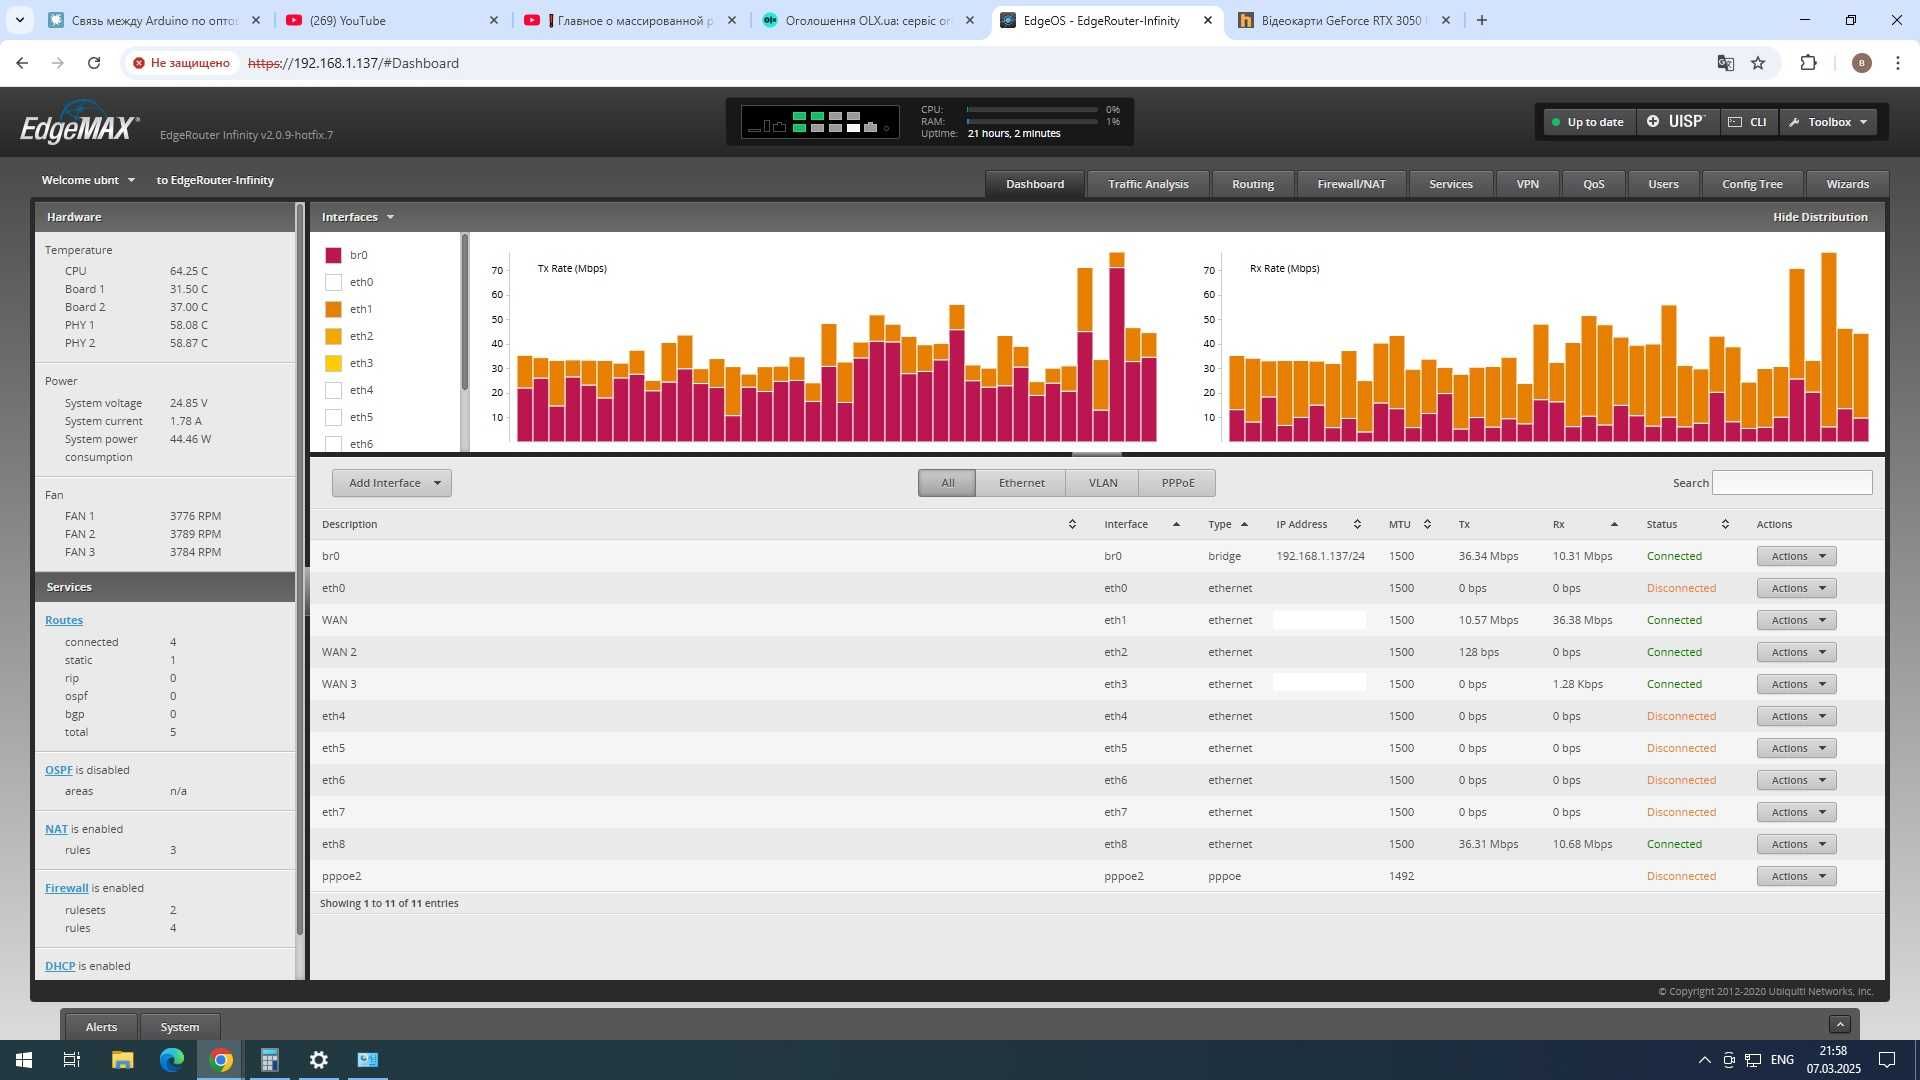Toggle eth2 legend checkbox

[334, 336]
